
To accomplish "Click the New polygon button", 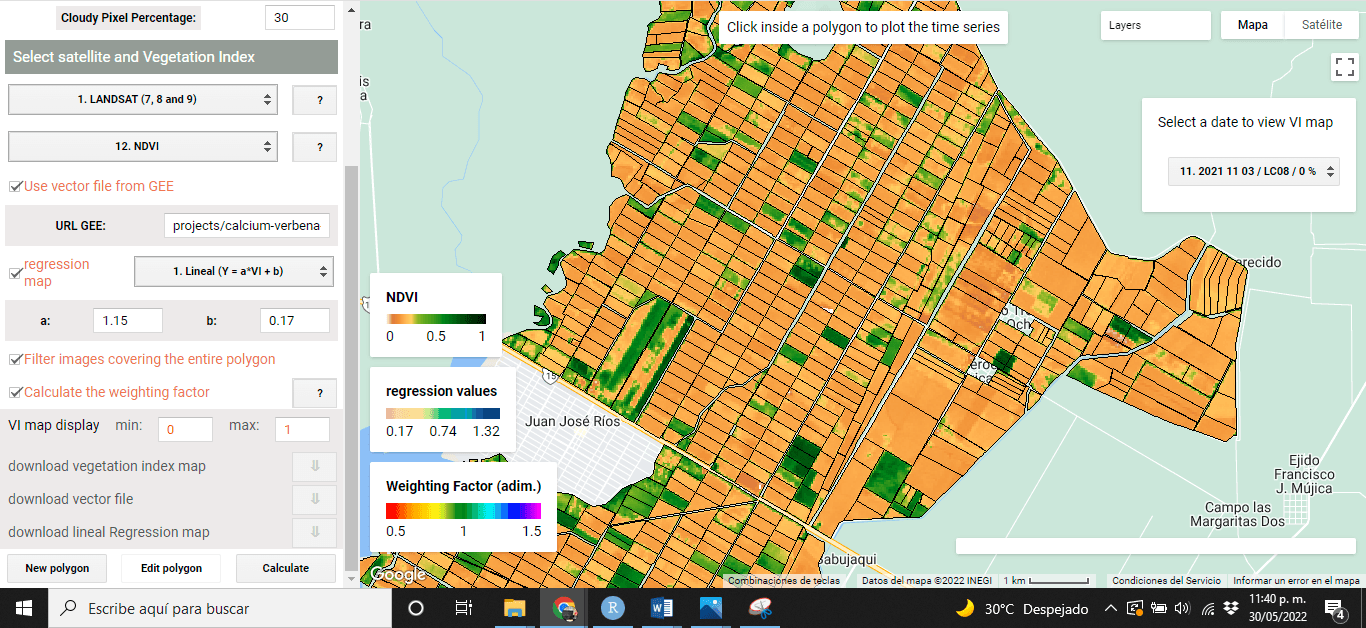I will pyautogui.click(x=56, y=568).
